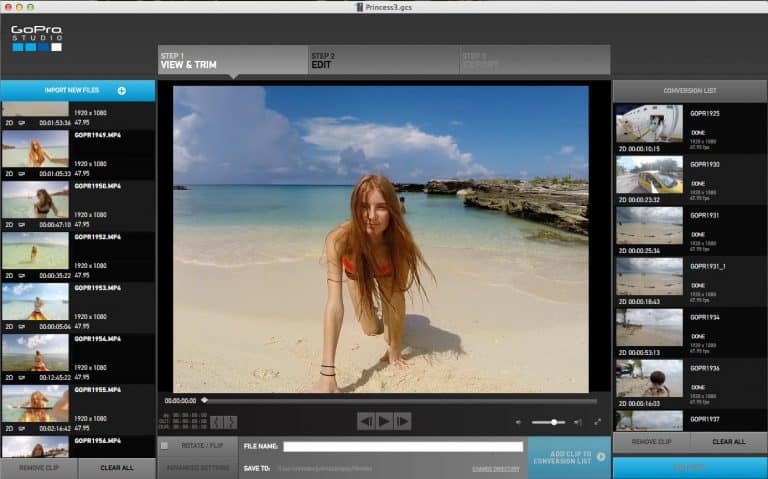Mark the trim out point
The image size is (768, 479).
click(x=230, y=422)
